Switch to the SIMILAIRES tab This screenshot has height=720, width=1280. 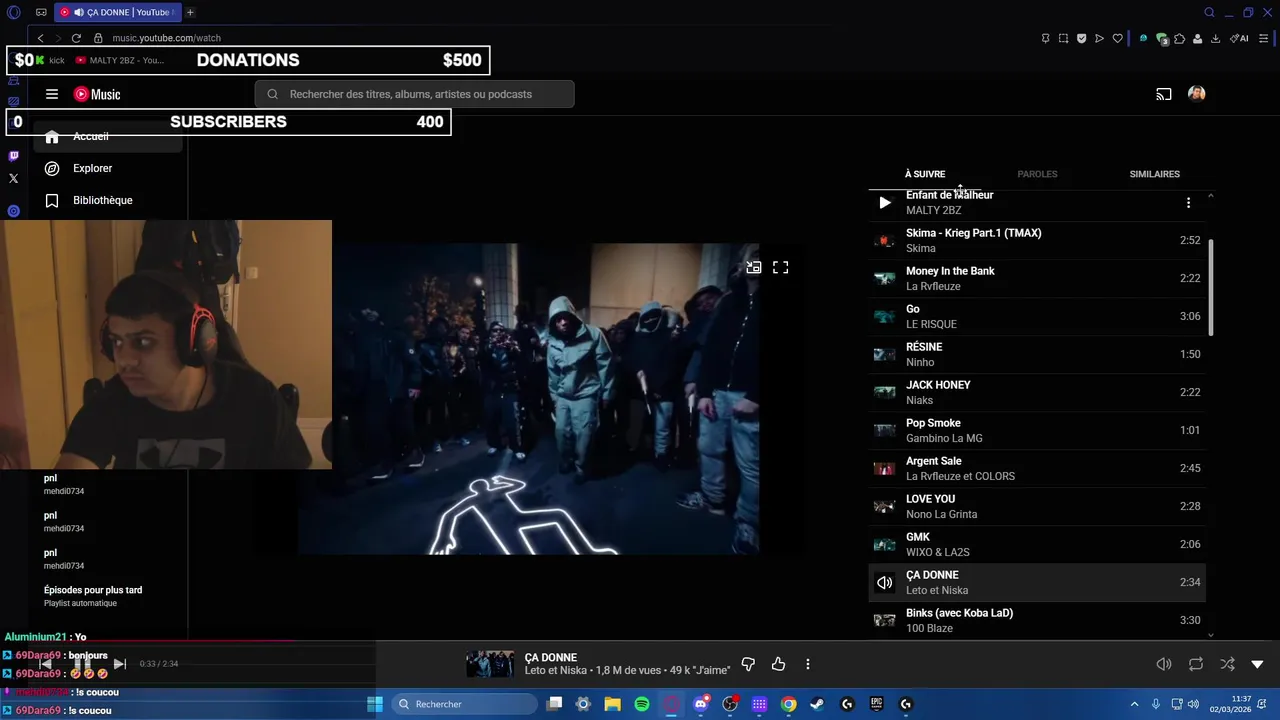click(x=1154, y=174)
